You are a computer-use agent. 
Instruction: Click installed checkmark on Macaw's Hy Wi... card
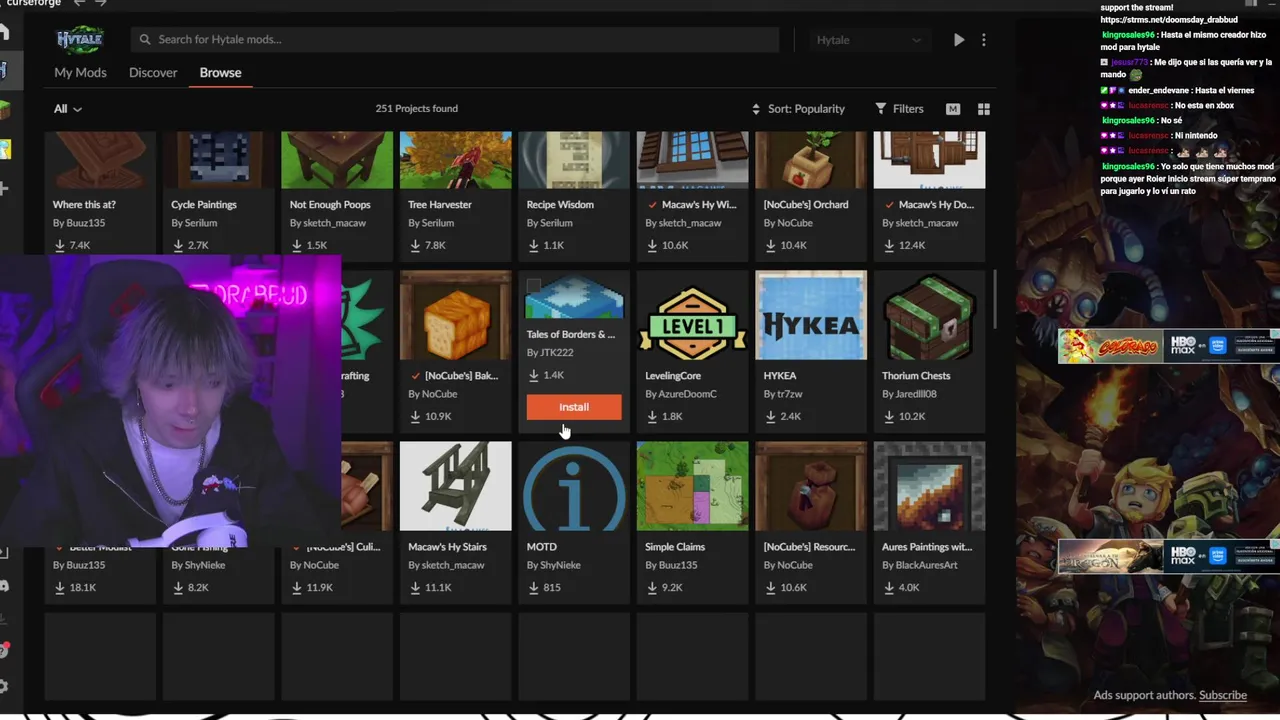(x=653, y=205)
